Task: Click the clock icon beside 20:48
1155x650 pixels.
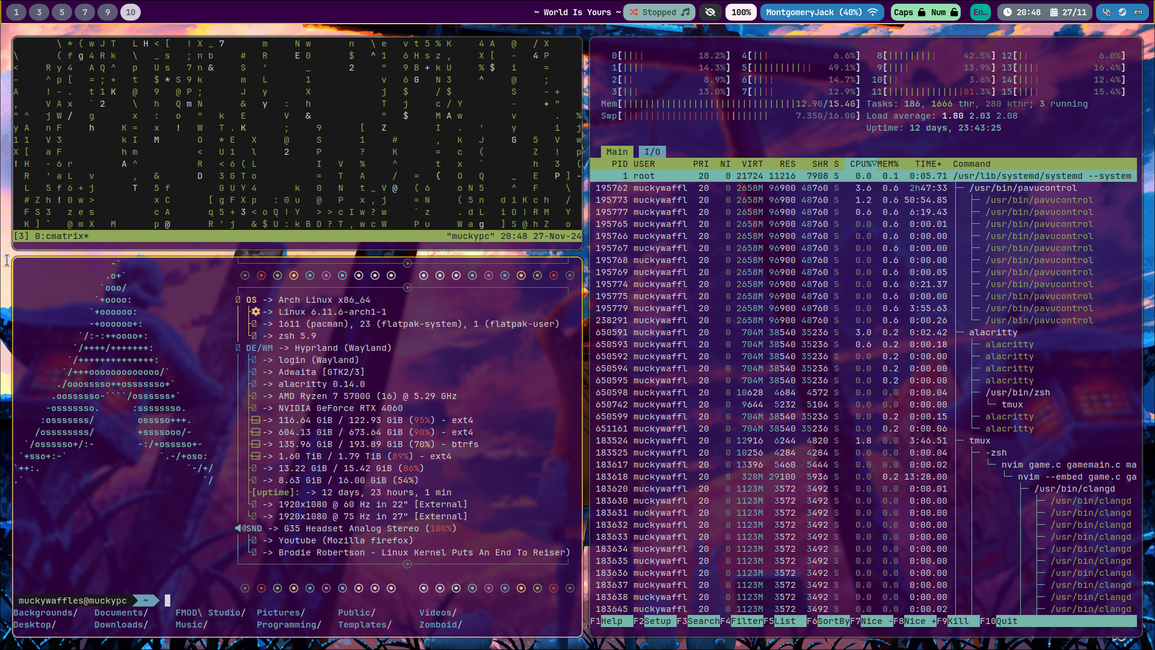Action: tap(1007, 12)
